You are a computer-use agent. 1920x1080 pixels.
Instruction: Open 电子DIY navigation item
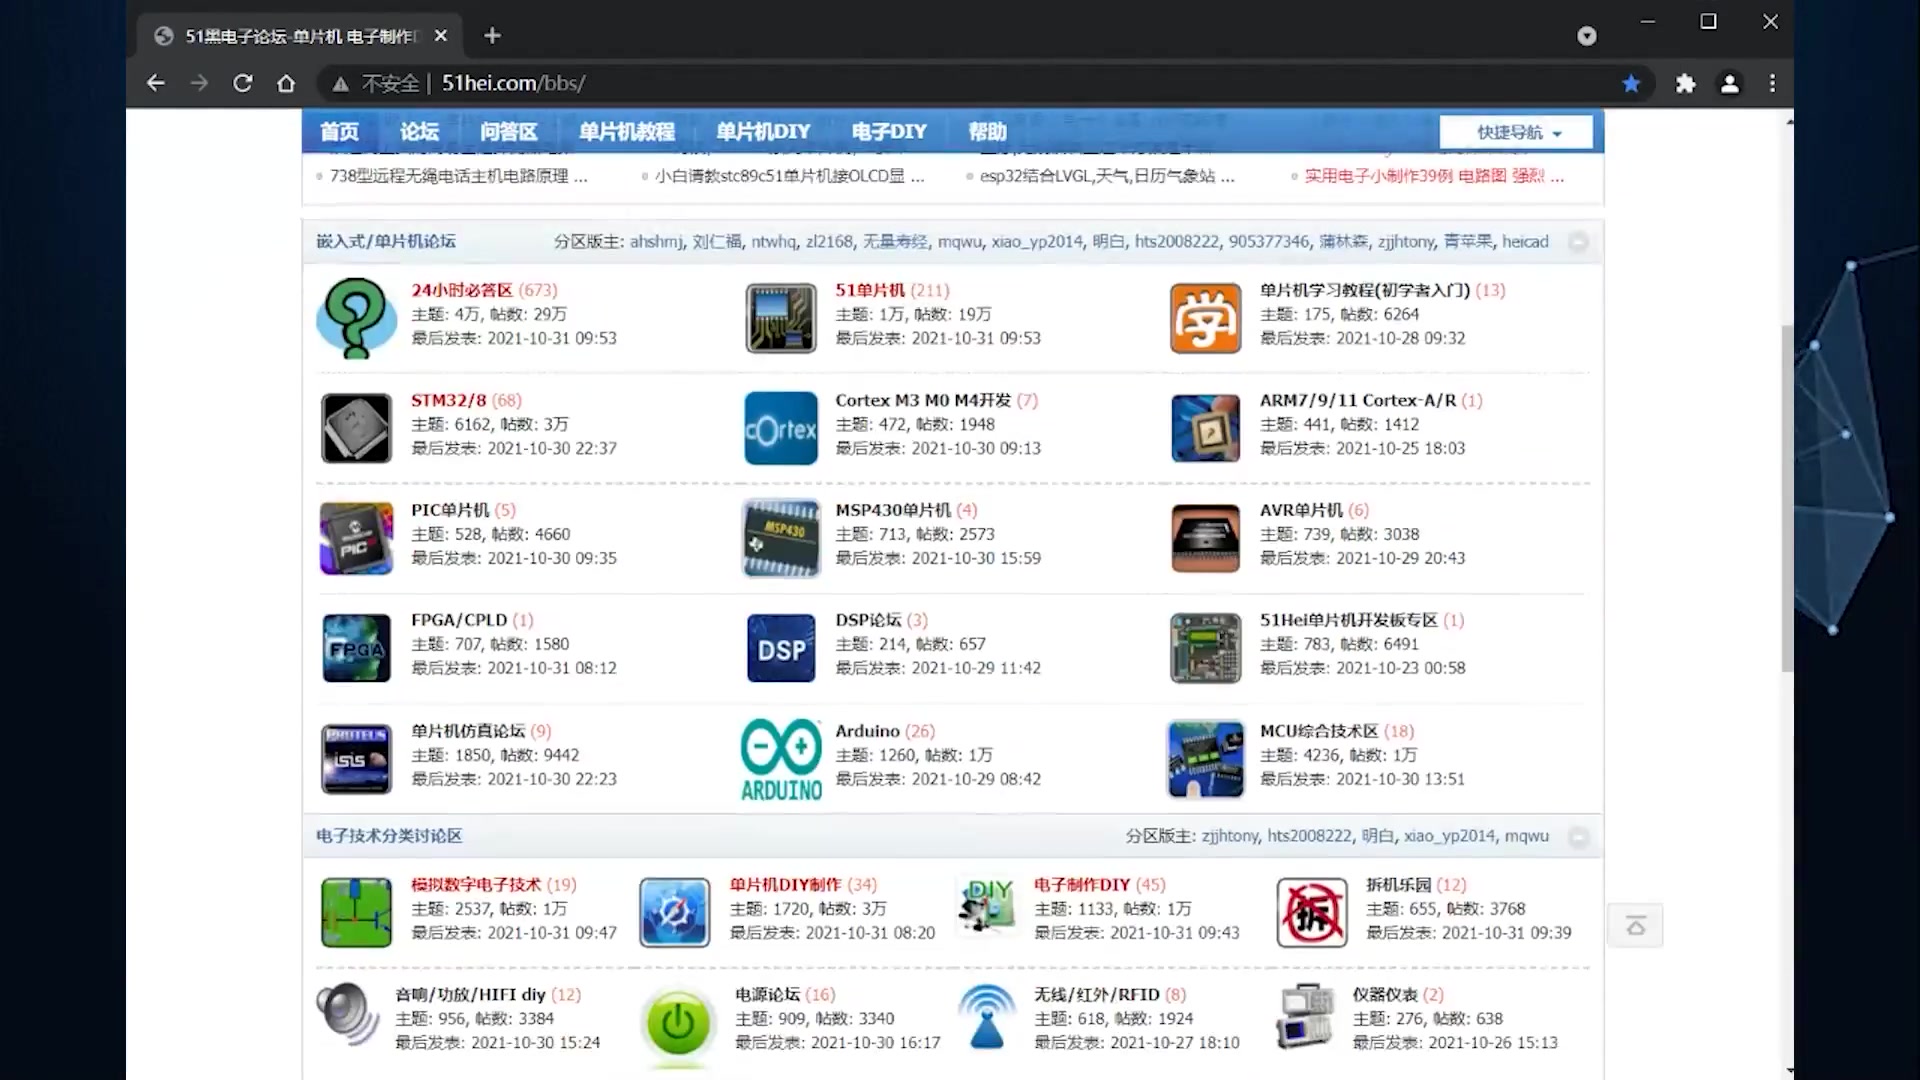click(x=889, y=132)
